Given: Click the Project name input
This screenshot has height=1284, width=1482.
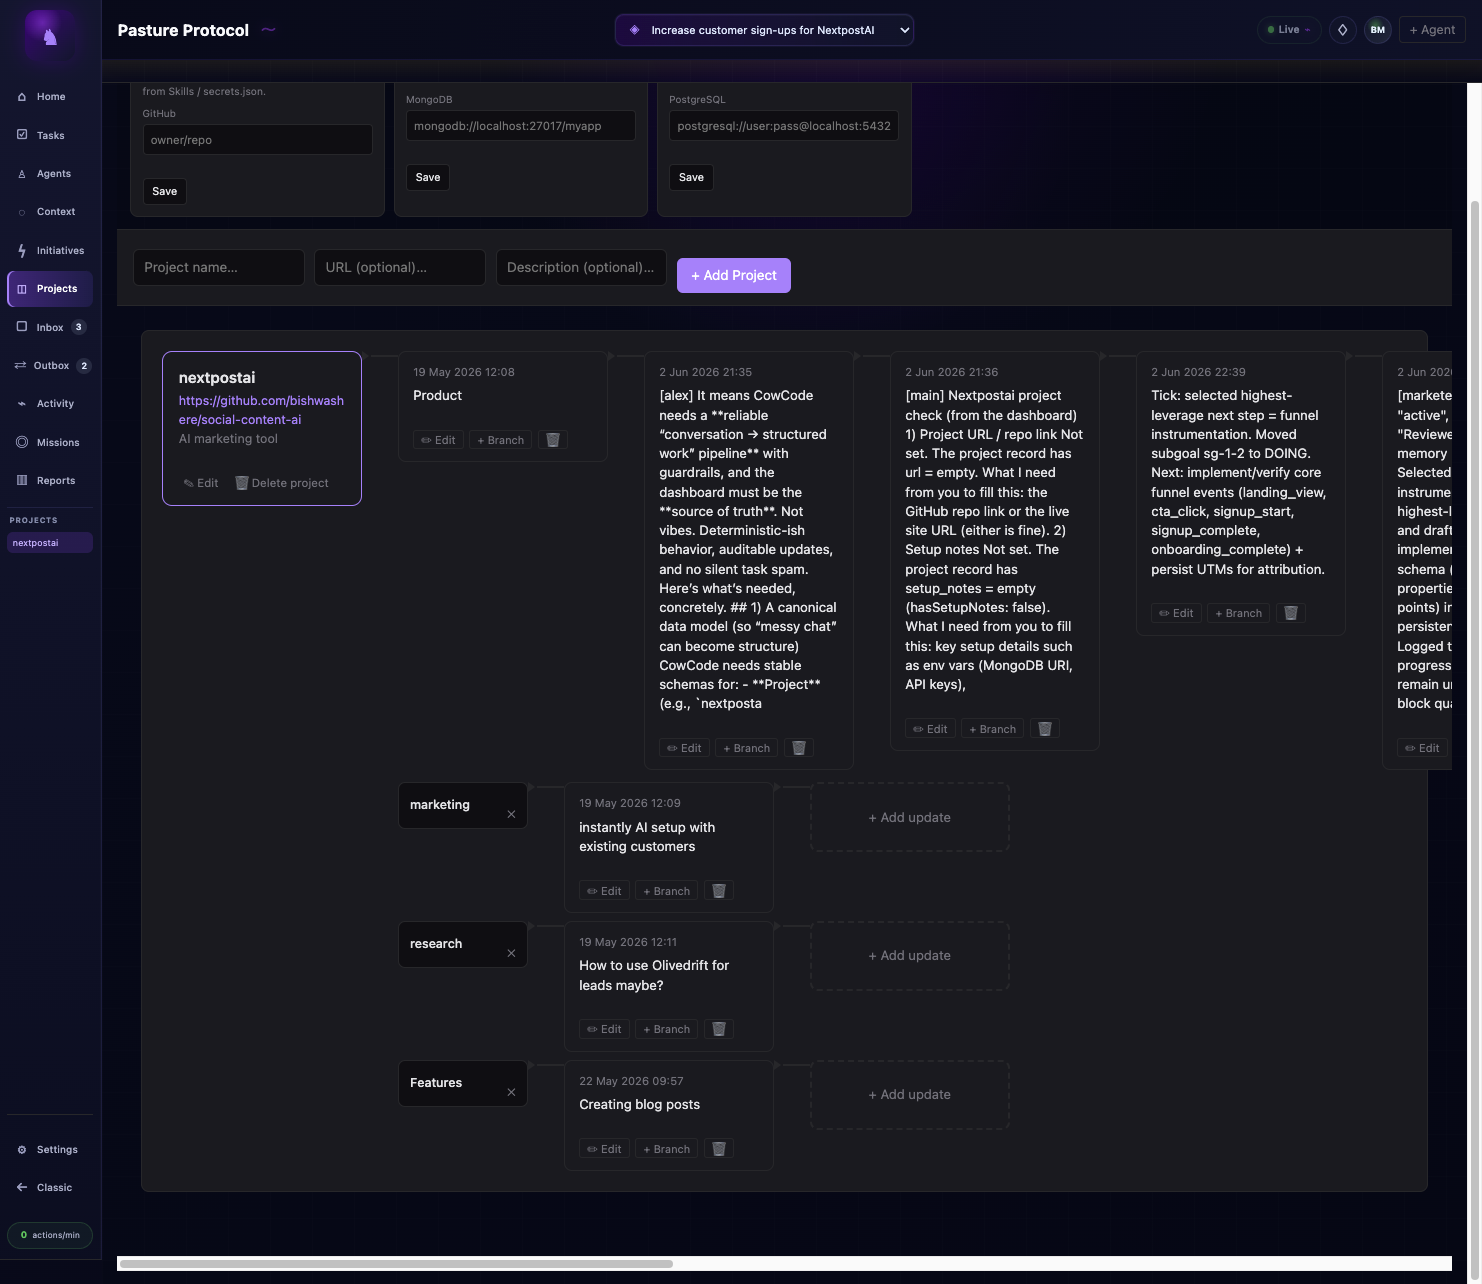Looking at the screenshot, I should coord(219,268).
